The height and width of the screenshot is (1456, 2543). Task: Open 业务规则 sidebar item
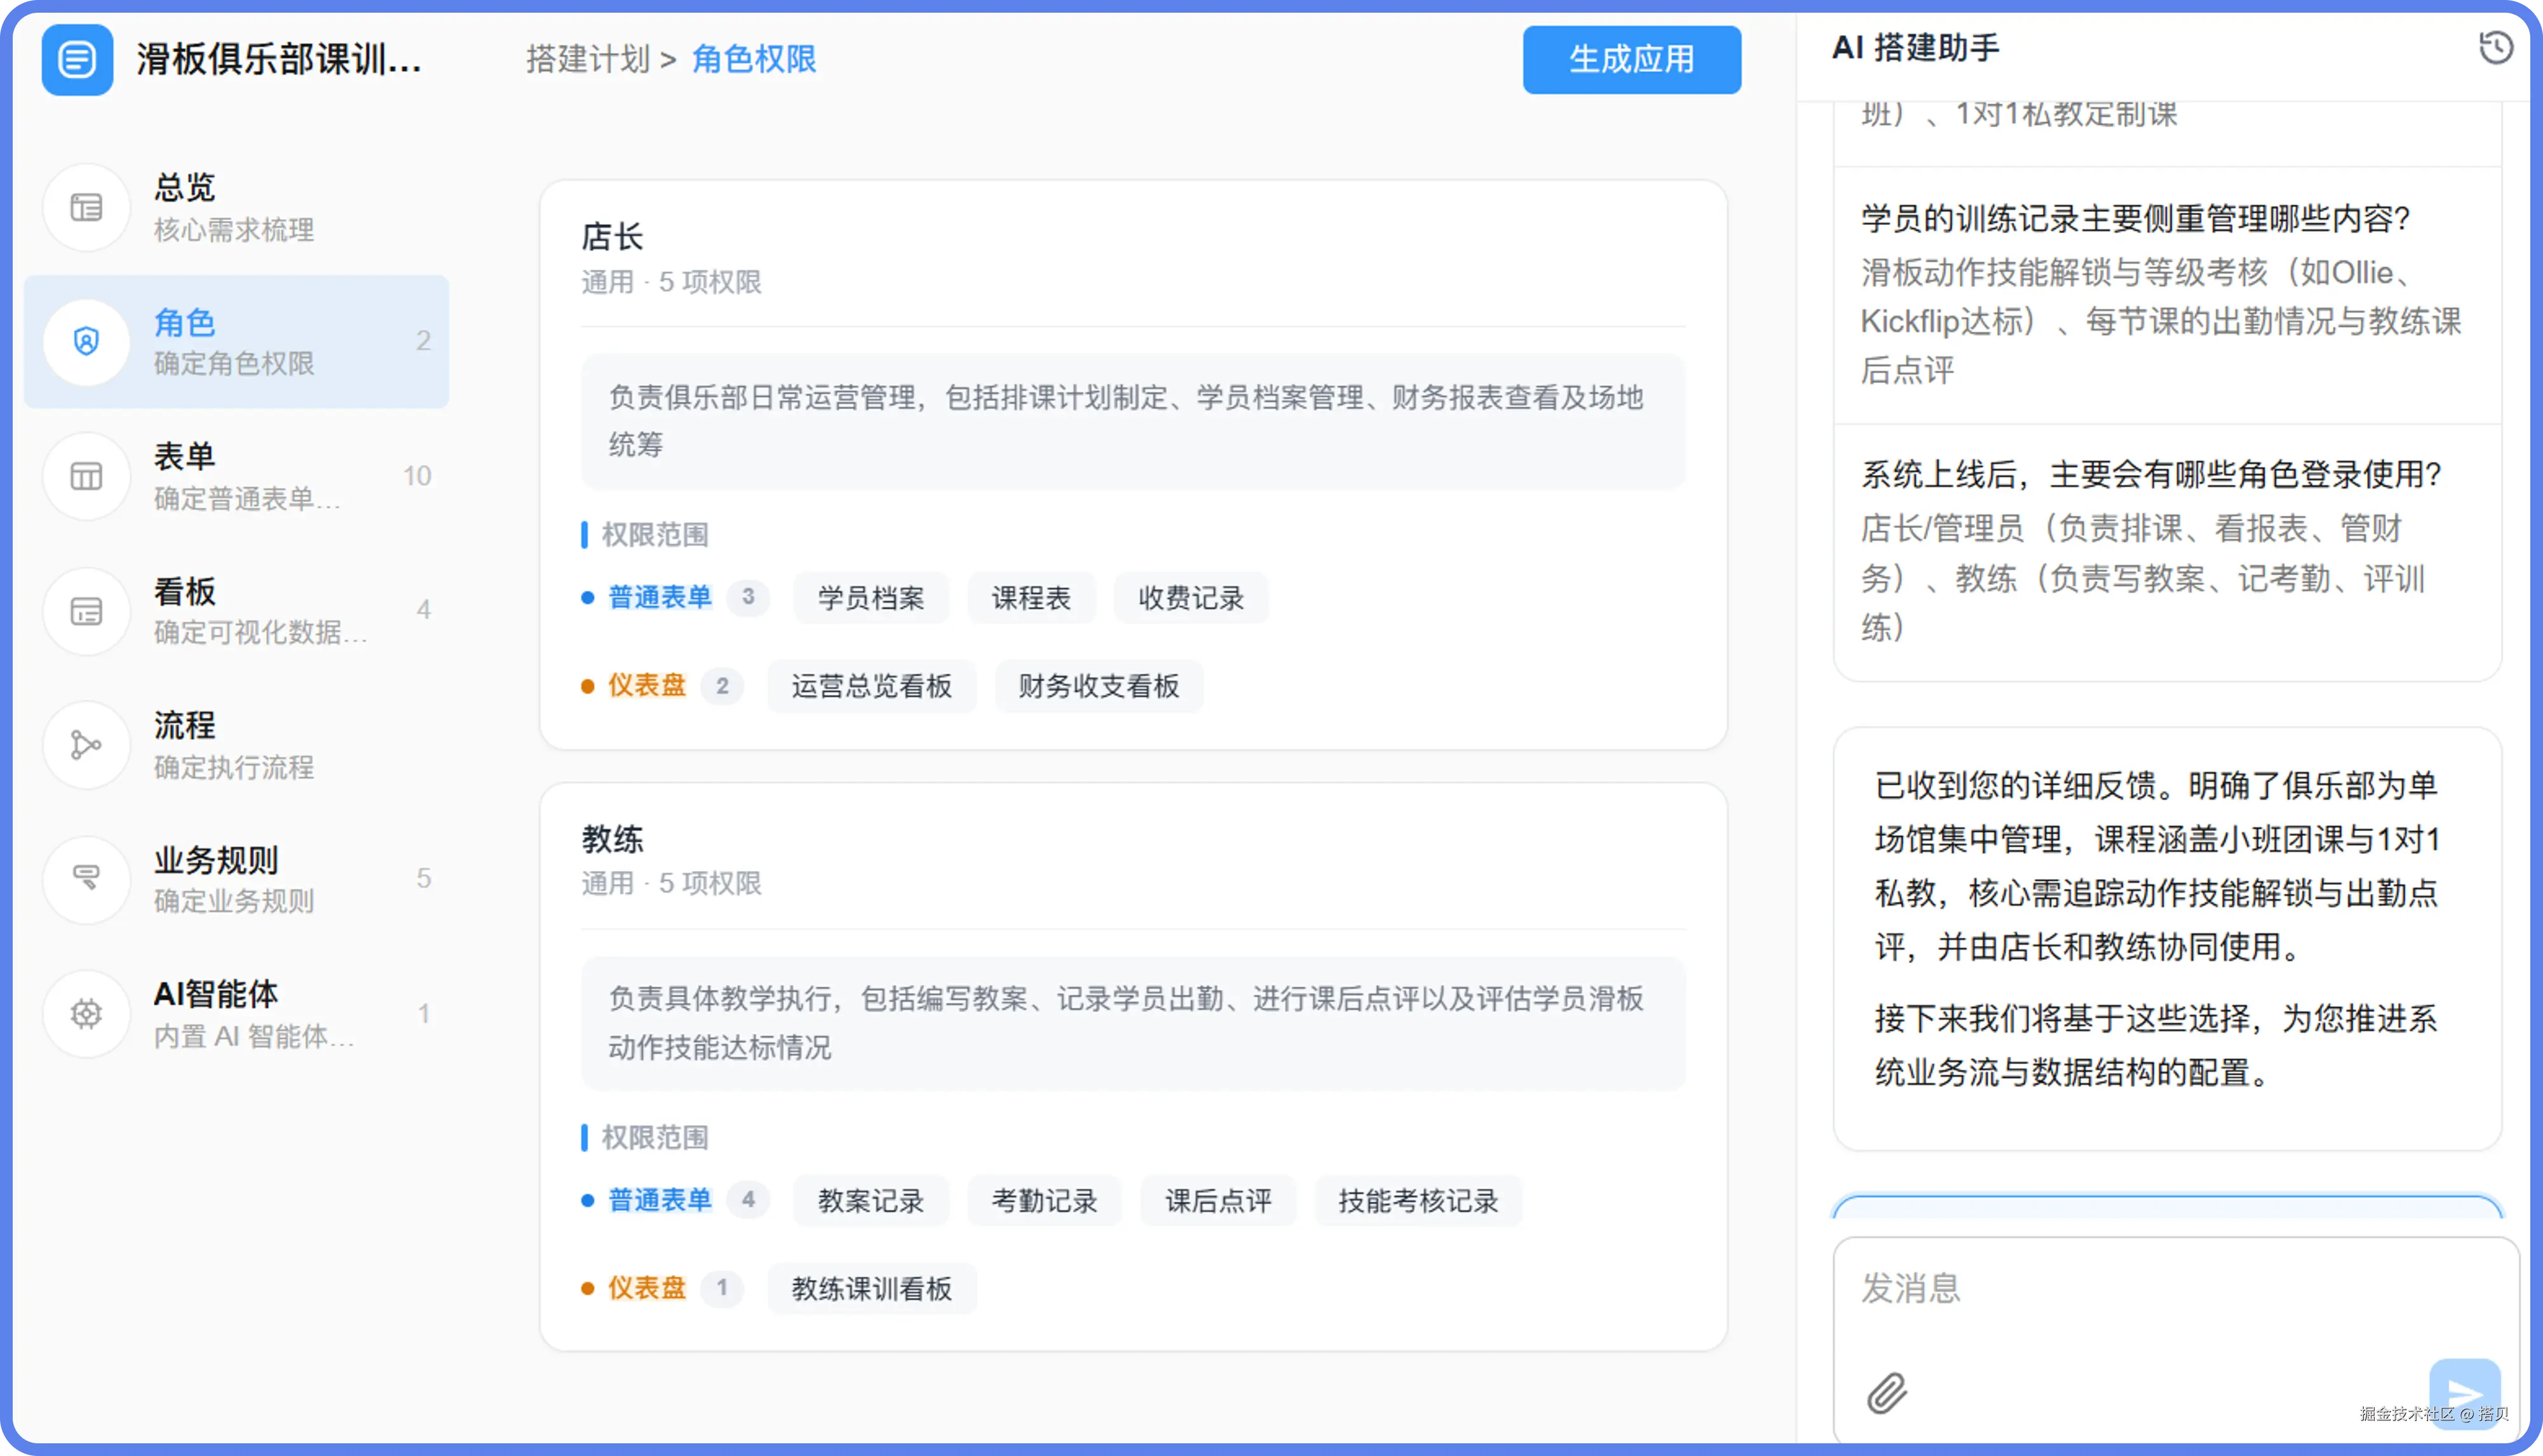(x=236, y=879)
